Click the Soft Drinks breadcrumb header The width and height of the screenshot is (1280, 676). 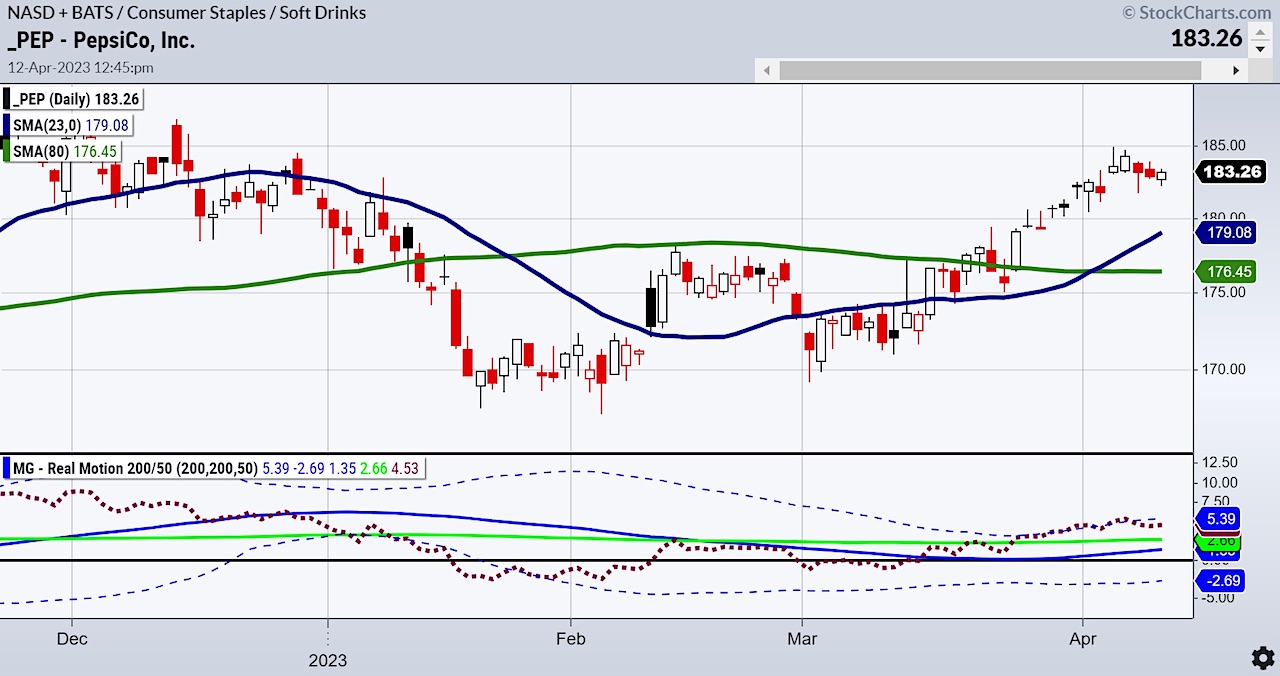[320, 13]
